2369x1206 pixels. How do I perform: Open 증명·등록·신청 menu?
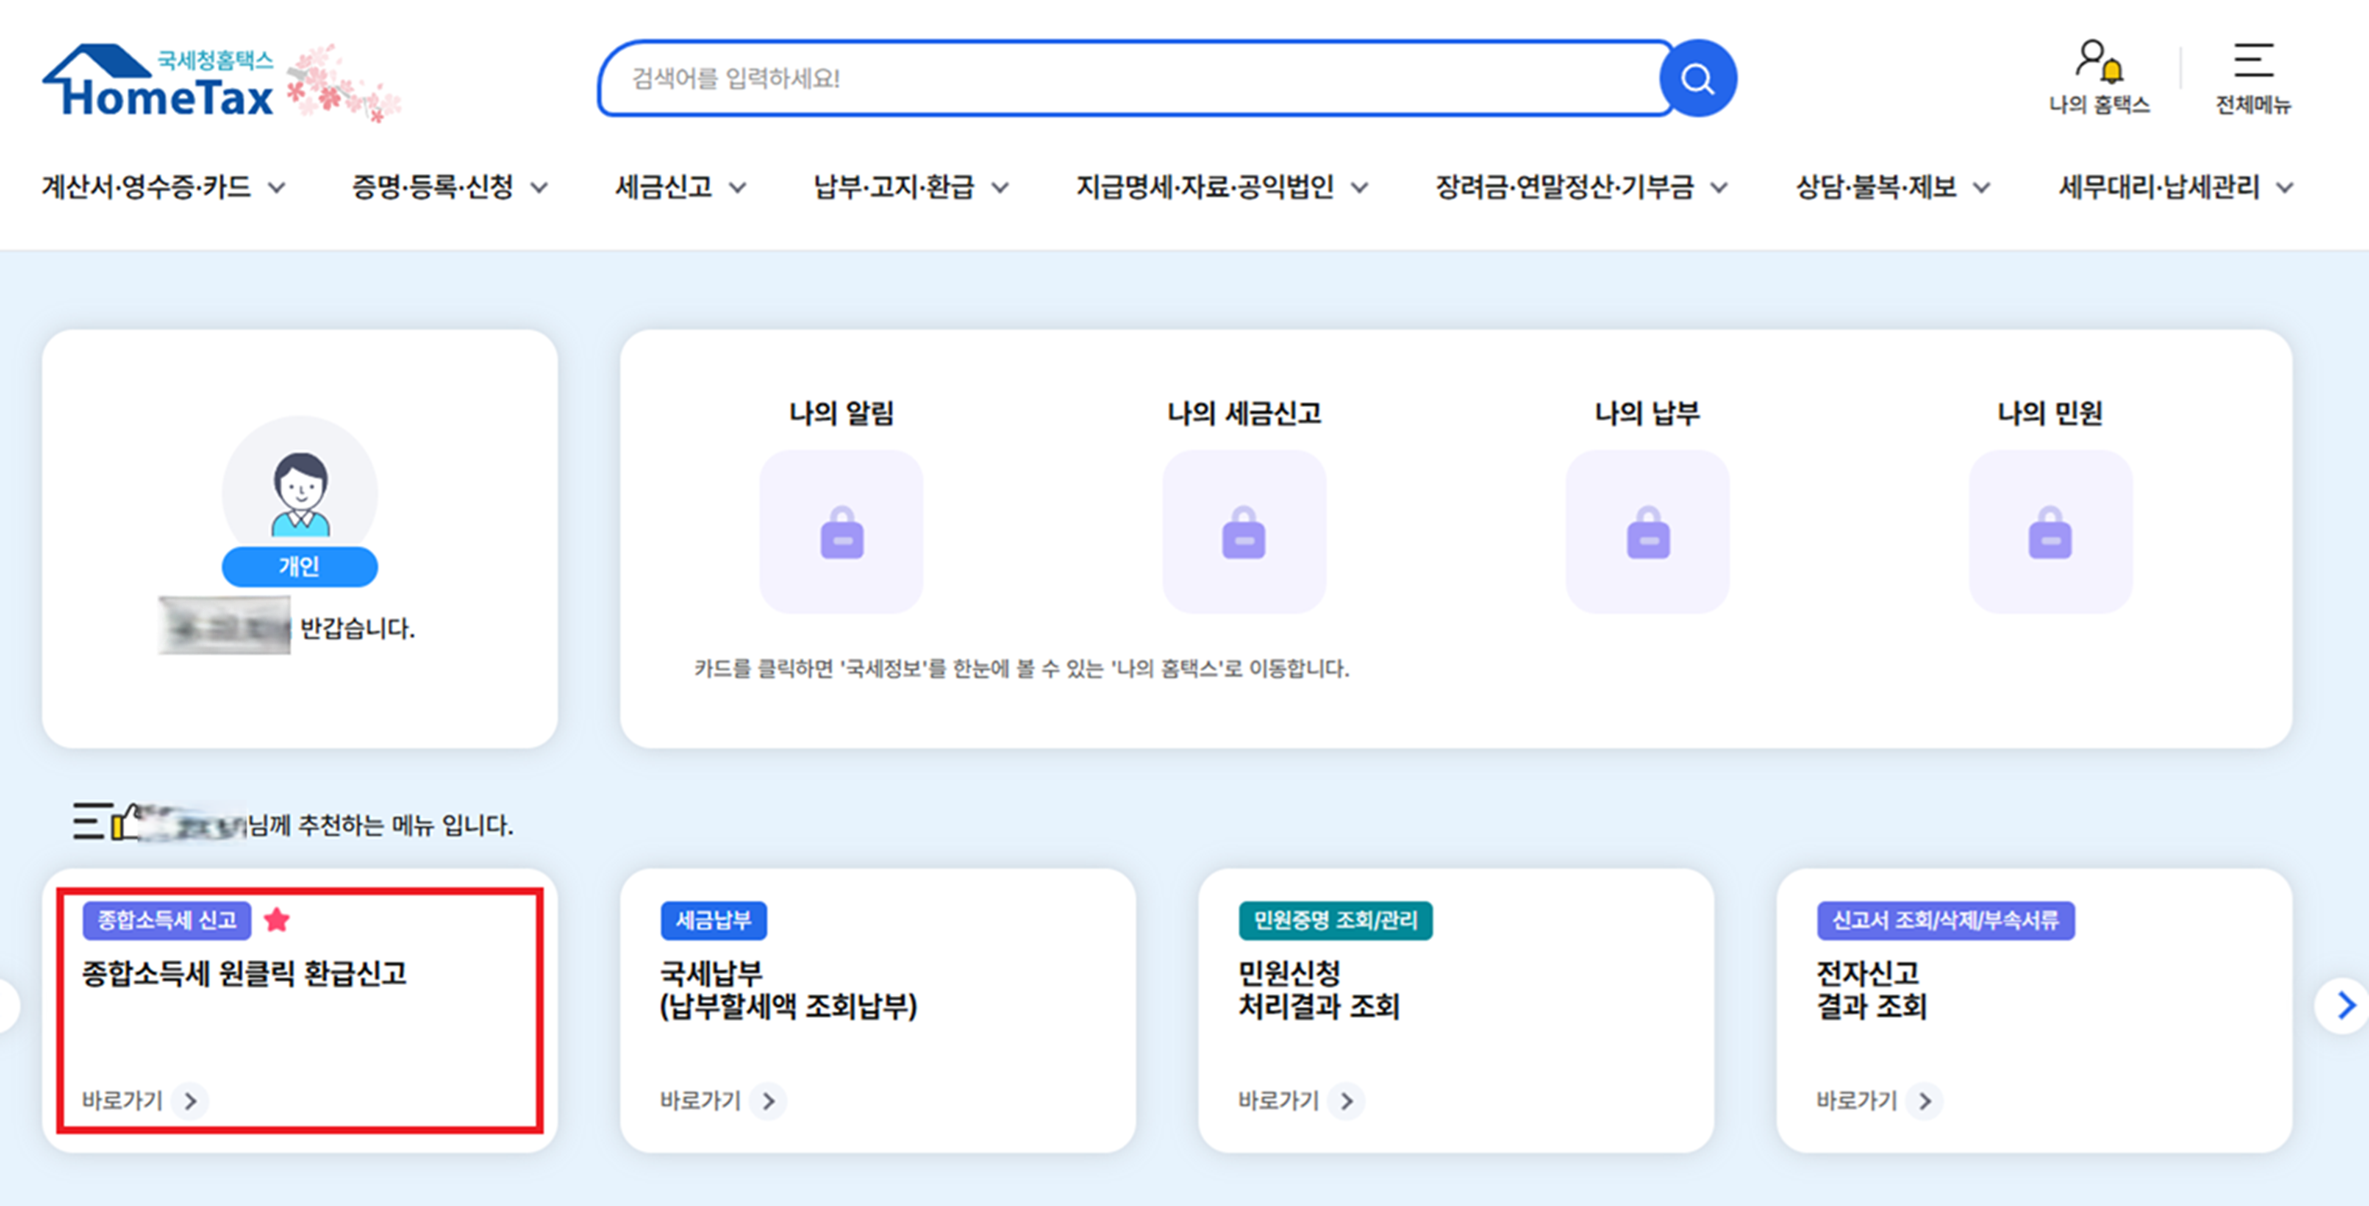click(448, 187)
